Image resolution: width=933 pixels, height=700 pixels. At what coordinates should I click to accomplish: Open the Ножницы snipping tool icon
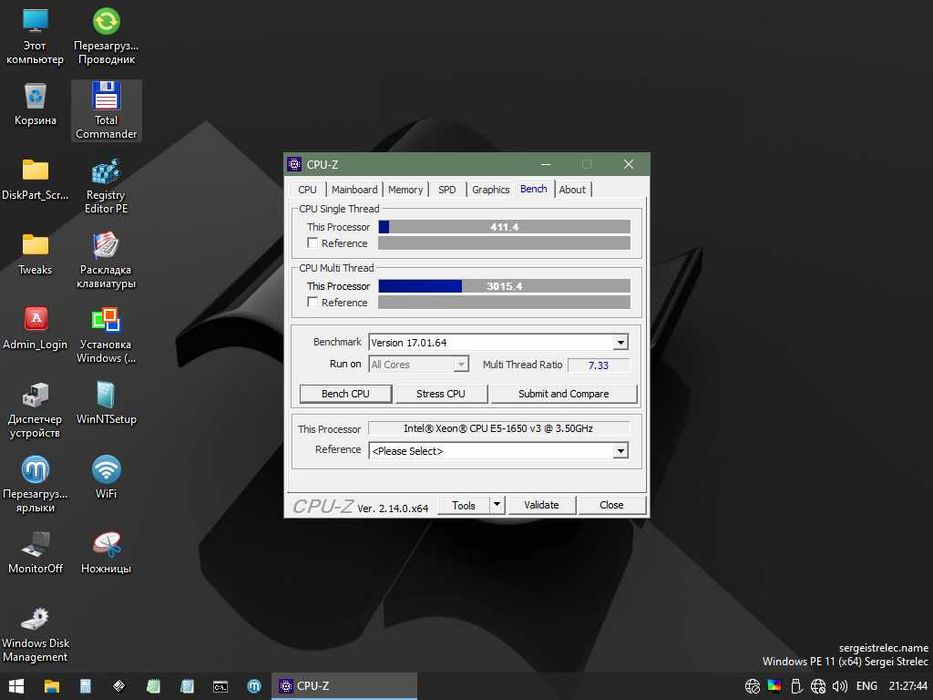click(106, 552)
